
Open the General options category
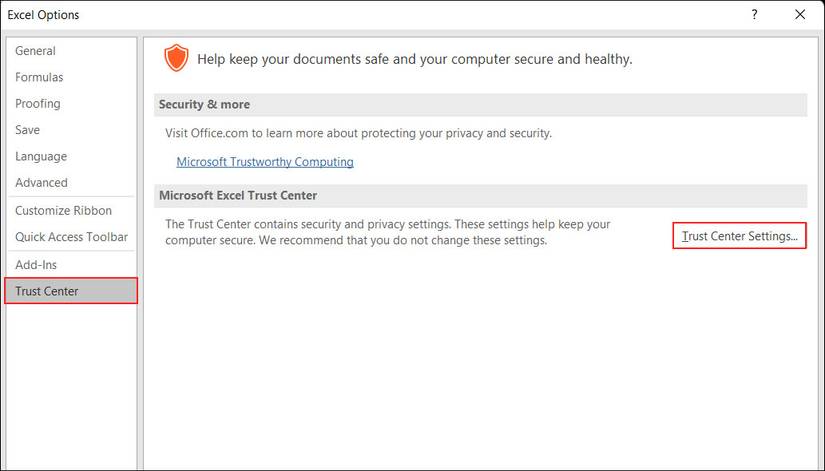pos(36,51)
